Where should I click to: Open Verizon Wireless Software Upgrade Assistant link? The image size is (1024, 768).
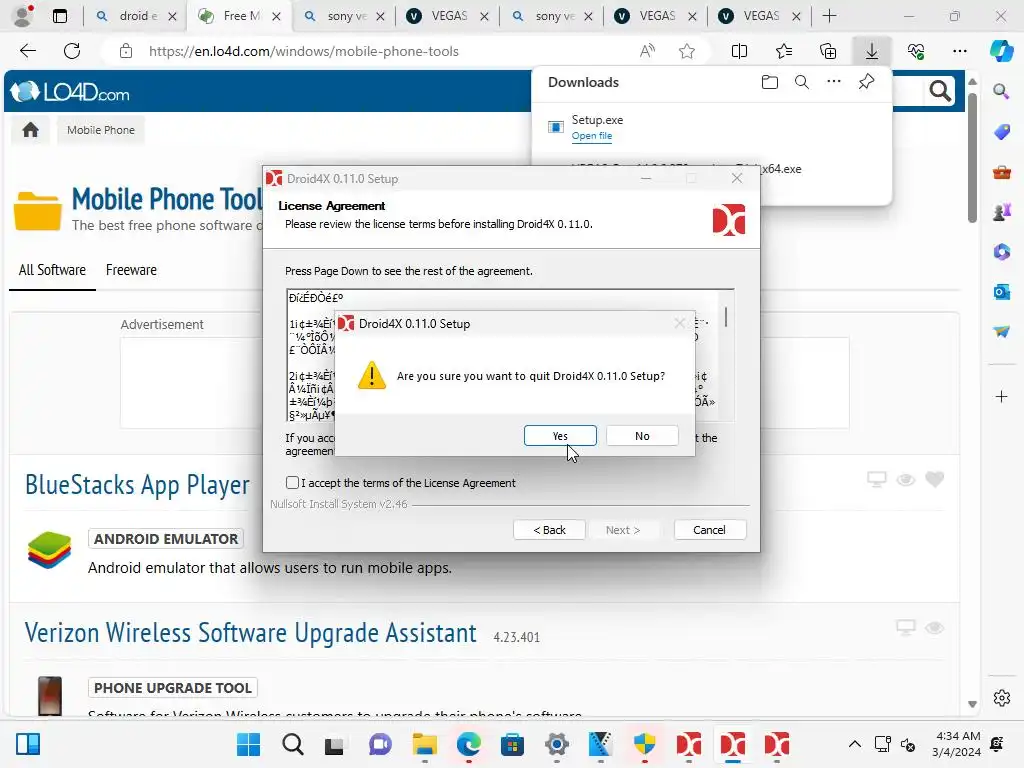click(x=251, y=633)
